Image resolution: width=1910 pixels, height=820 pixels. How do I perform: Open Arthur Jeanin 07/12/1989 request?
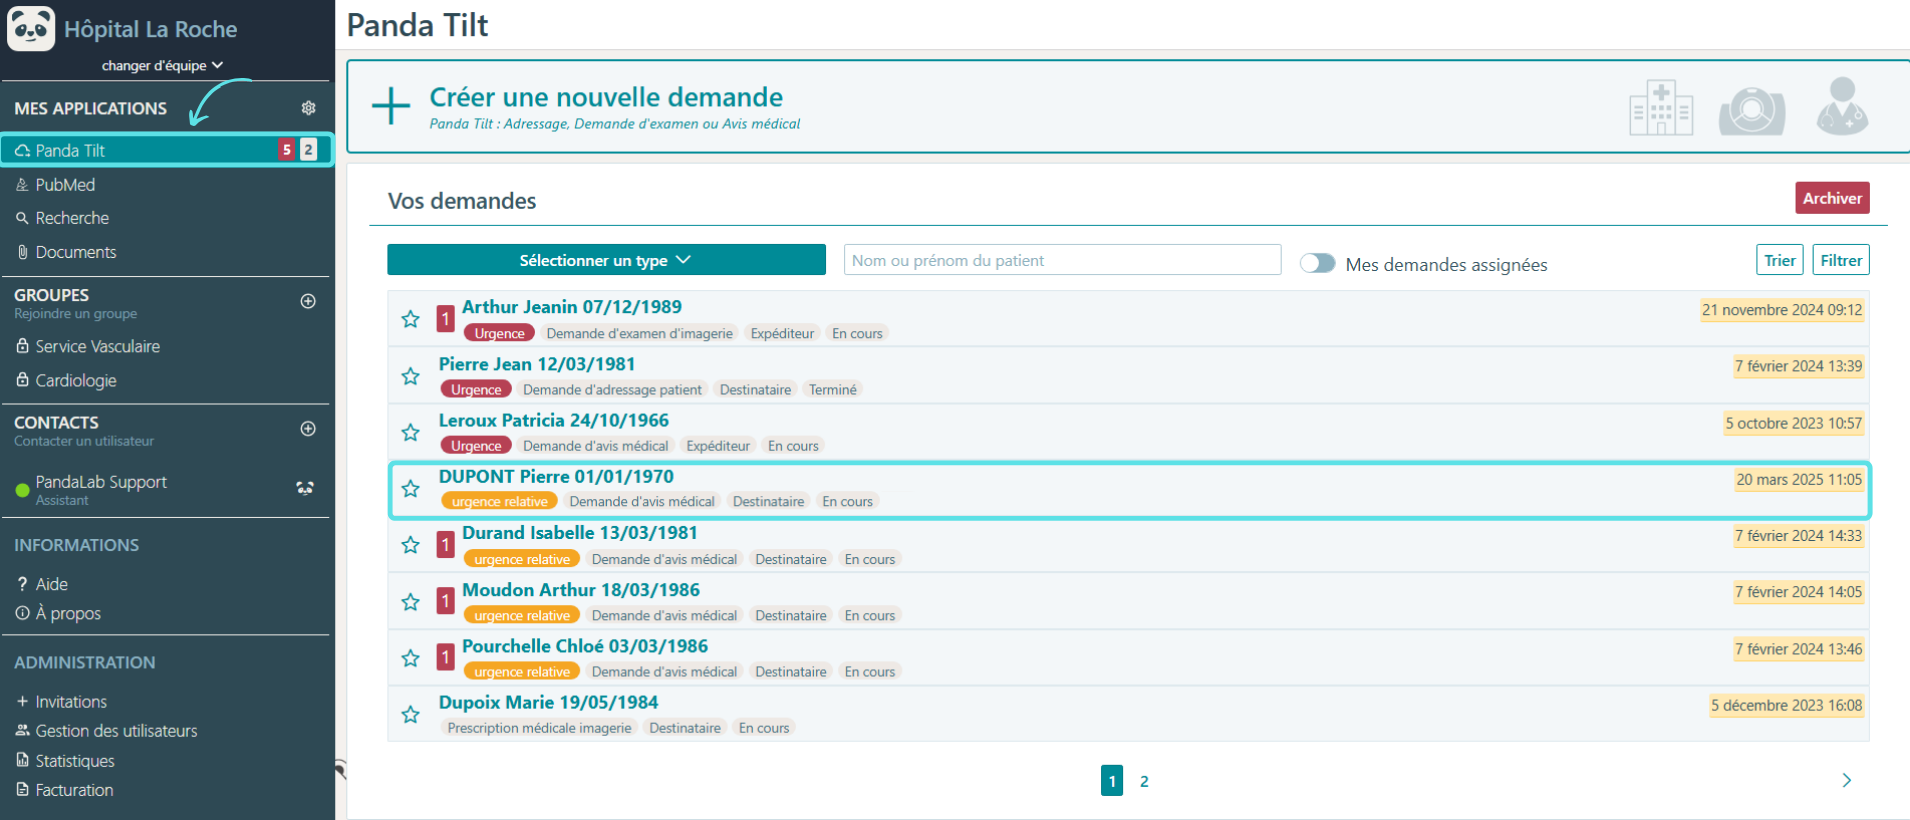[x=572, y=307]
